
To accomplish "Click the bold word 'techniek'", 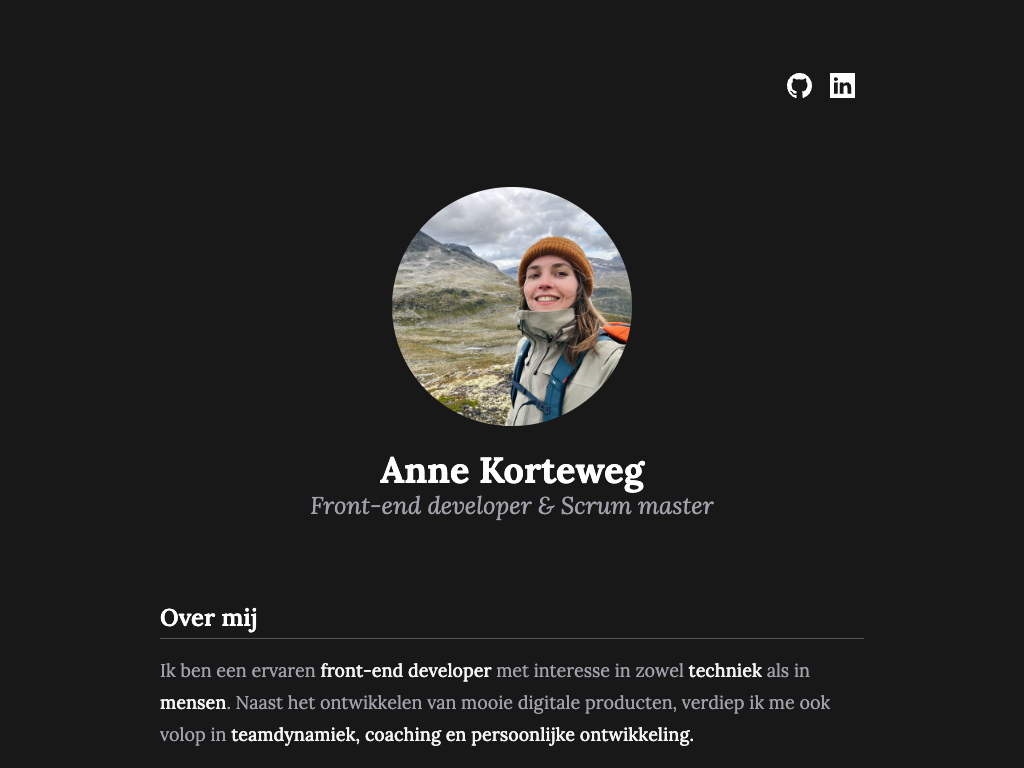I will 725,671.
